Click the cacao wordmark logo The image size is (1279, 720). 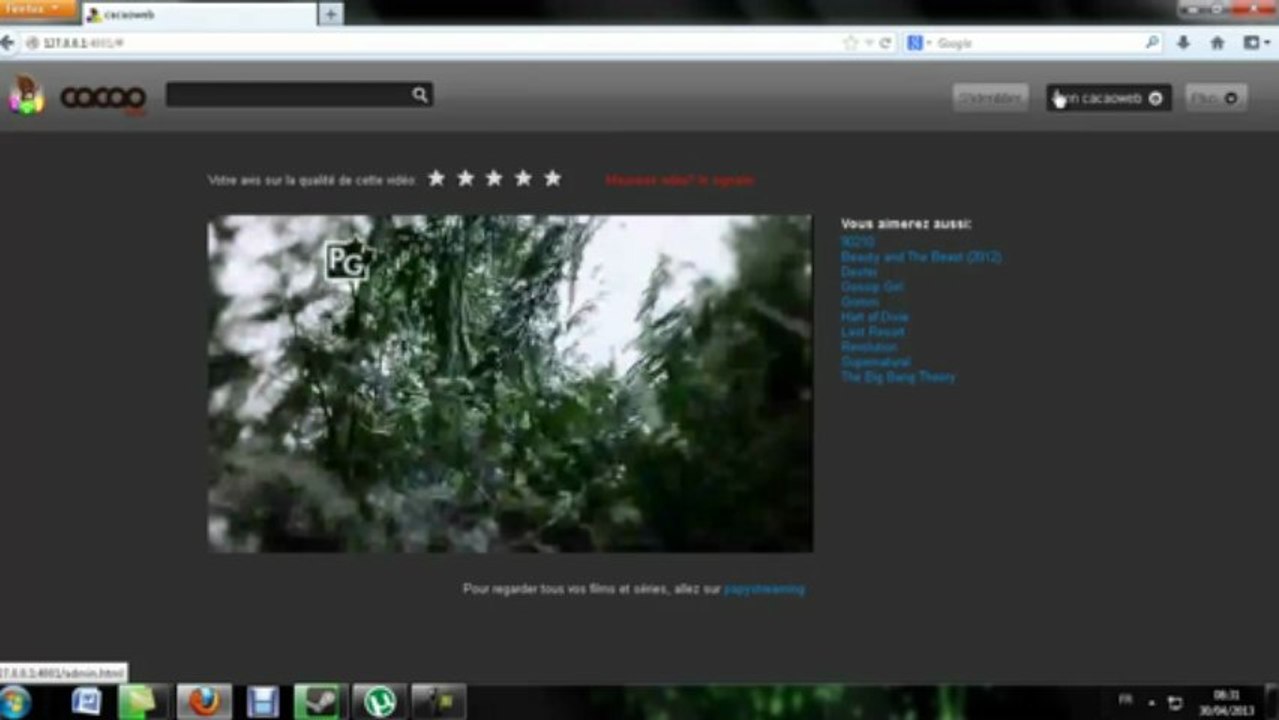click(104, 98)
